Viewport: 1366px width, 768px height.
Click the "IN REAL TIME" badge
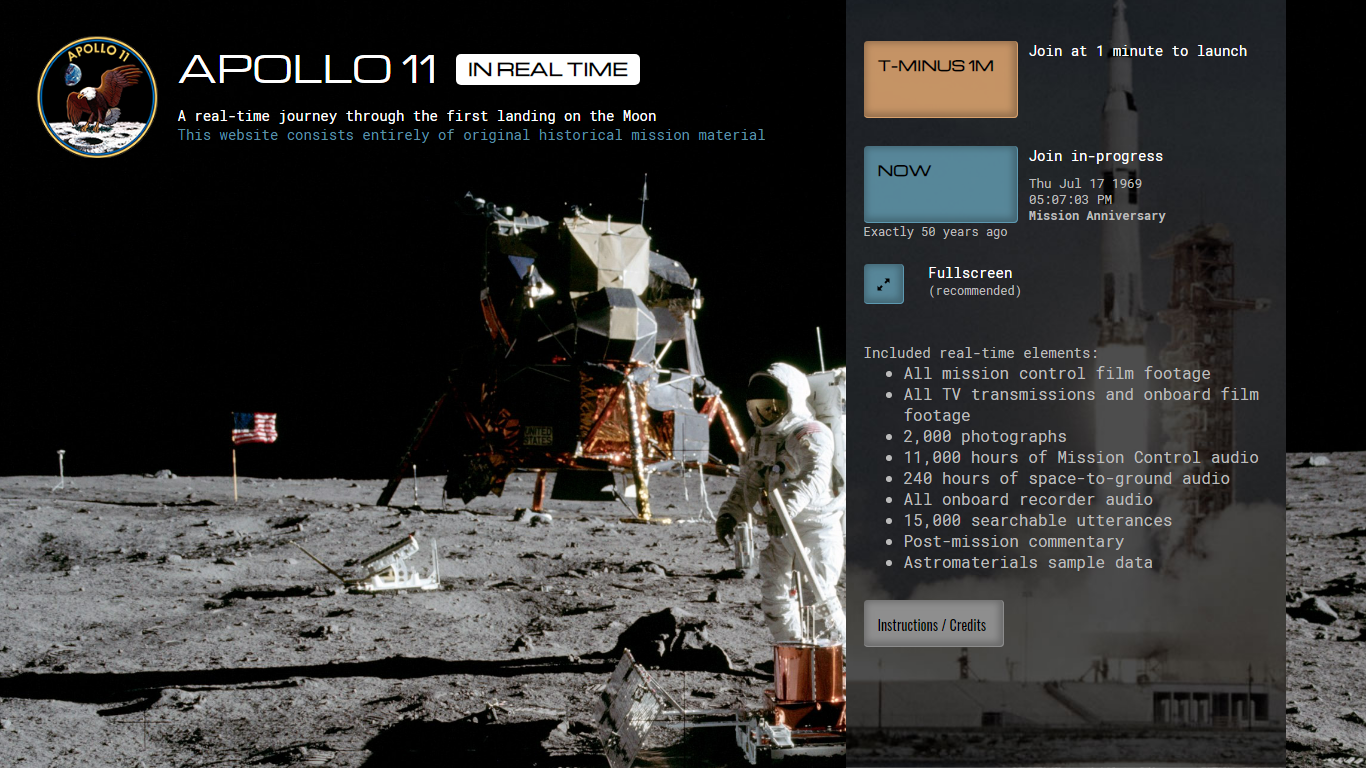pyautogui.click(x=548, y=70)
